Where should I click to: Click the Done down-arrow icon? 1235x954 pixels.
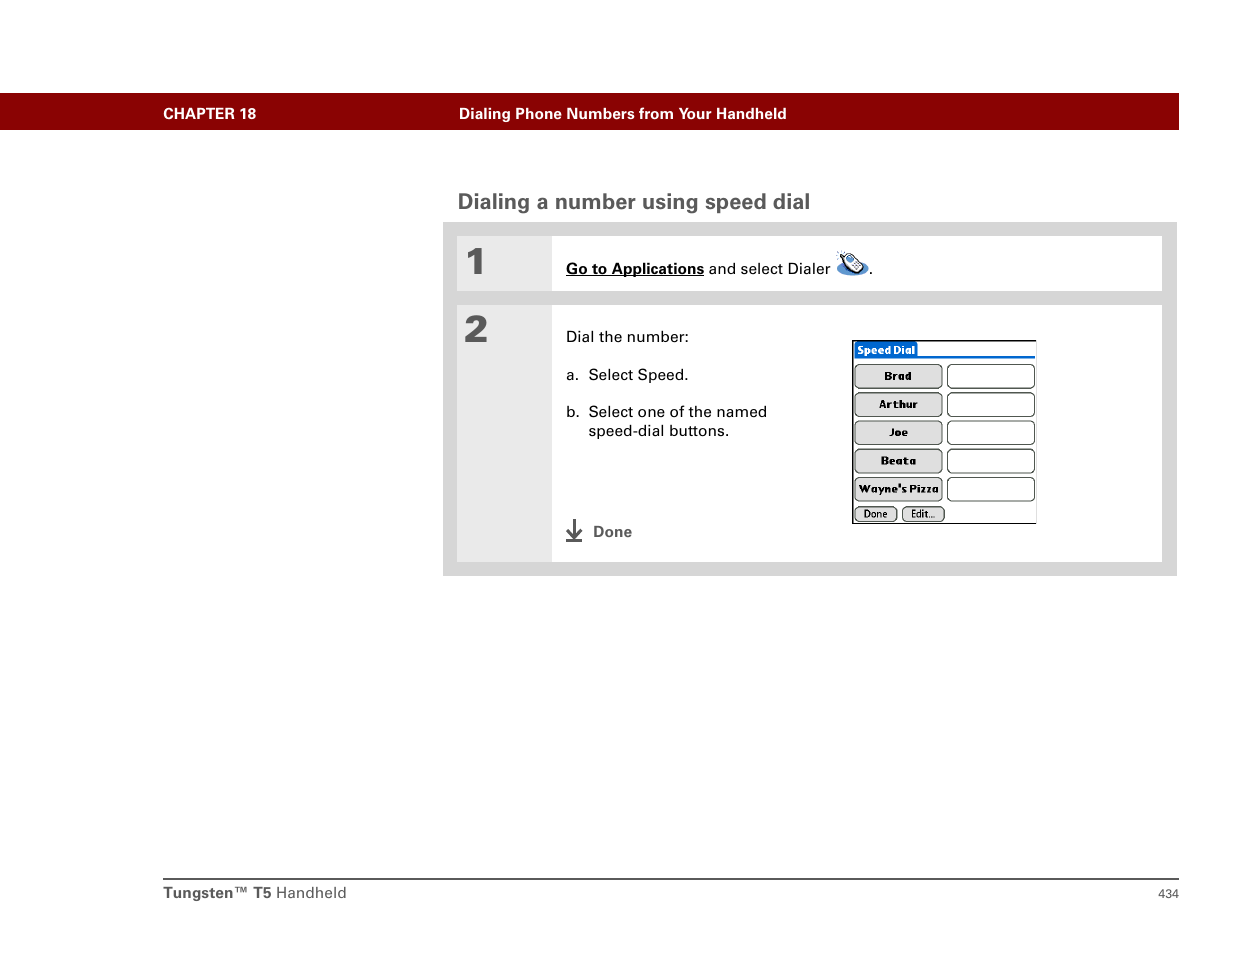574,531
